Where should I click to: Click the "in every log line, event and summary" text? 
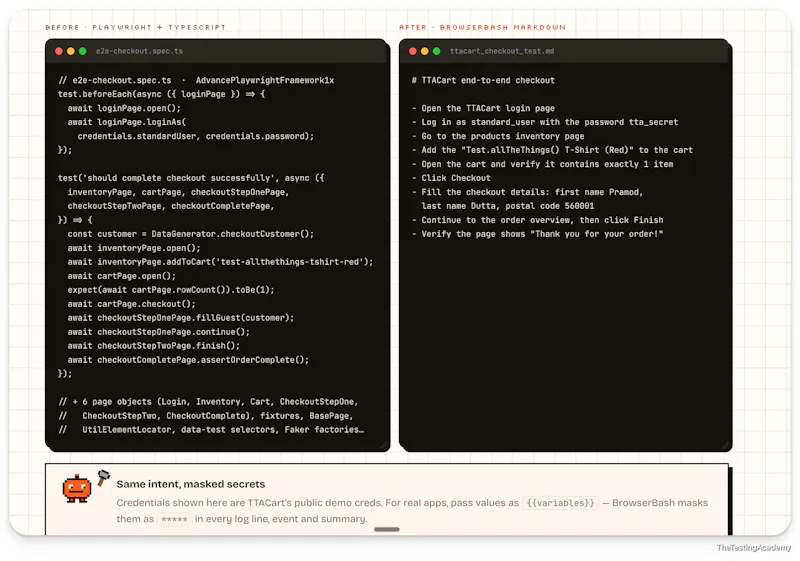281,519
